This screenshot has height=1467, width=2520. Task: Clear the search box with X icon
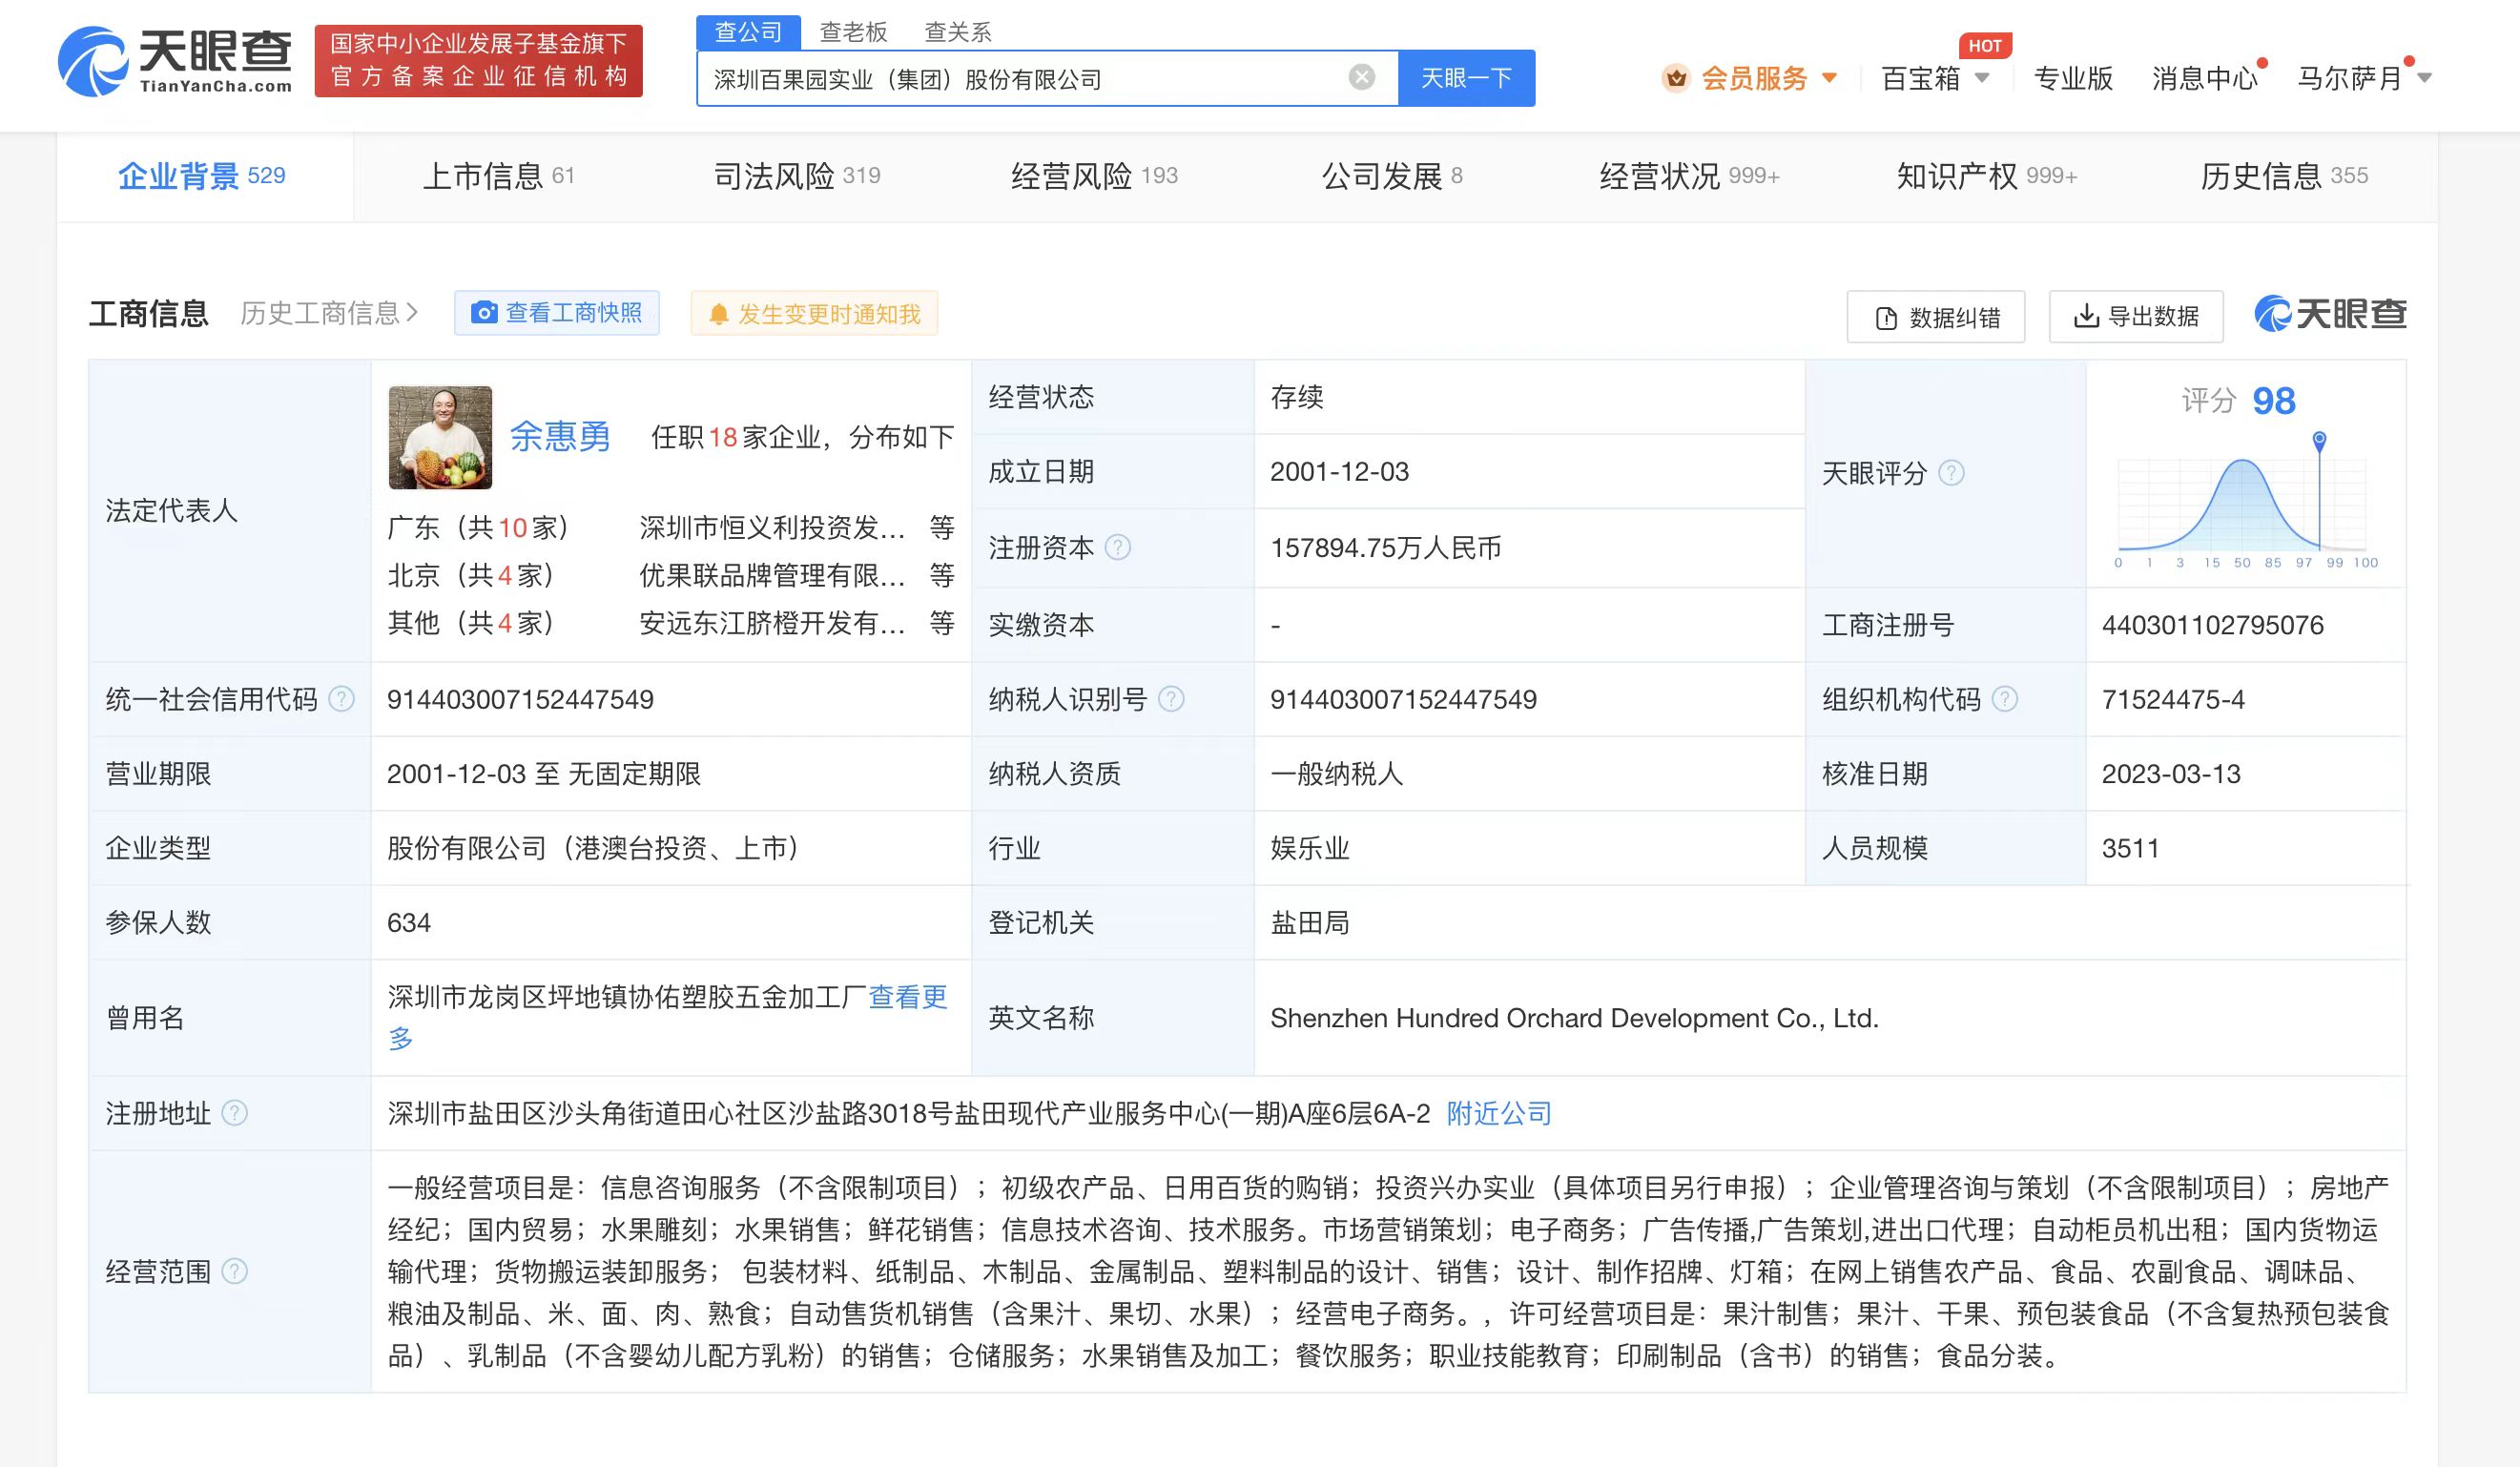[x=1361, y=77]
